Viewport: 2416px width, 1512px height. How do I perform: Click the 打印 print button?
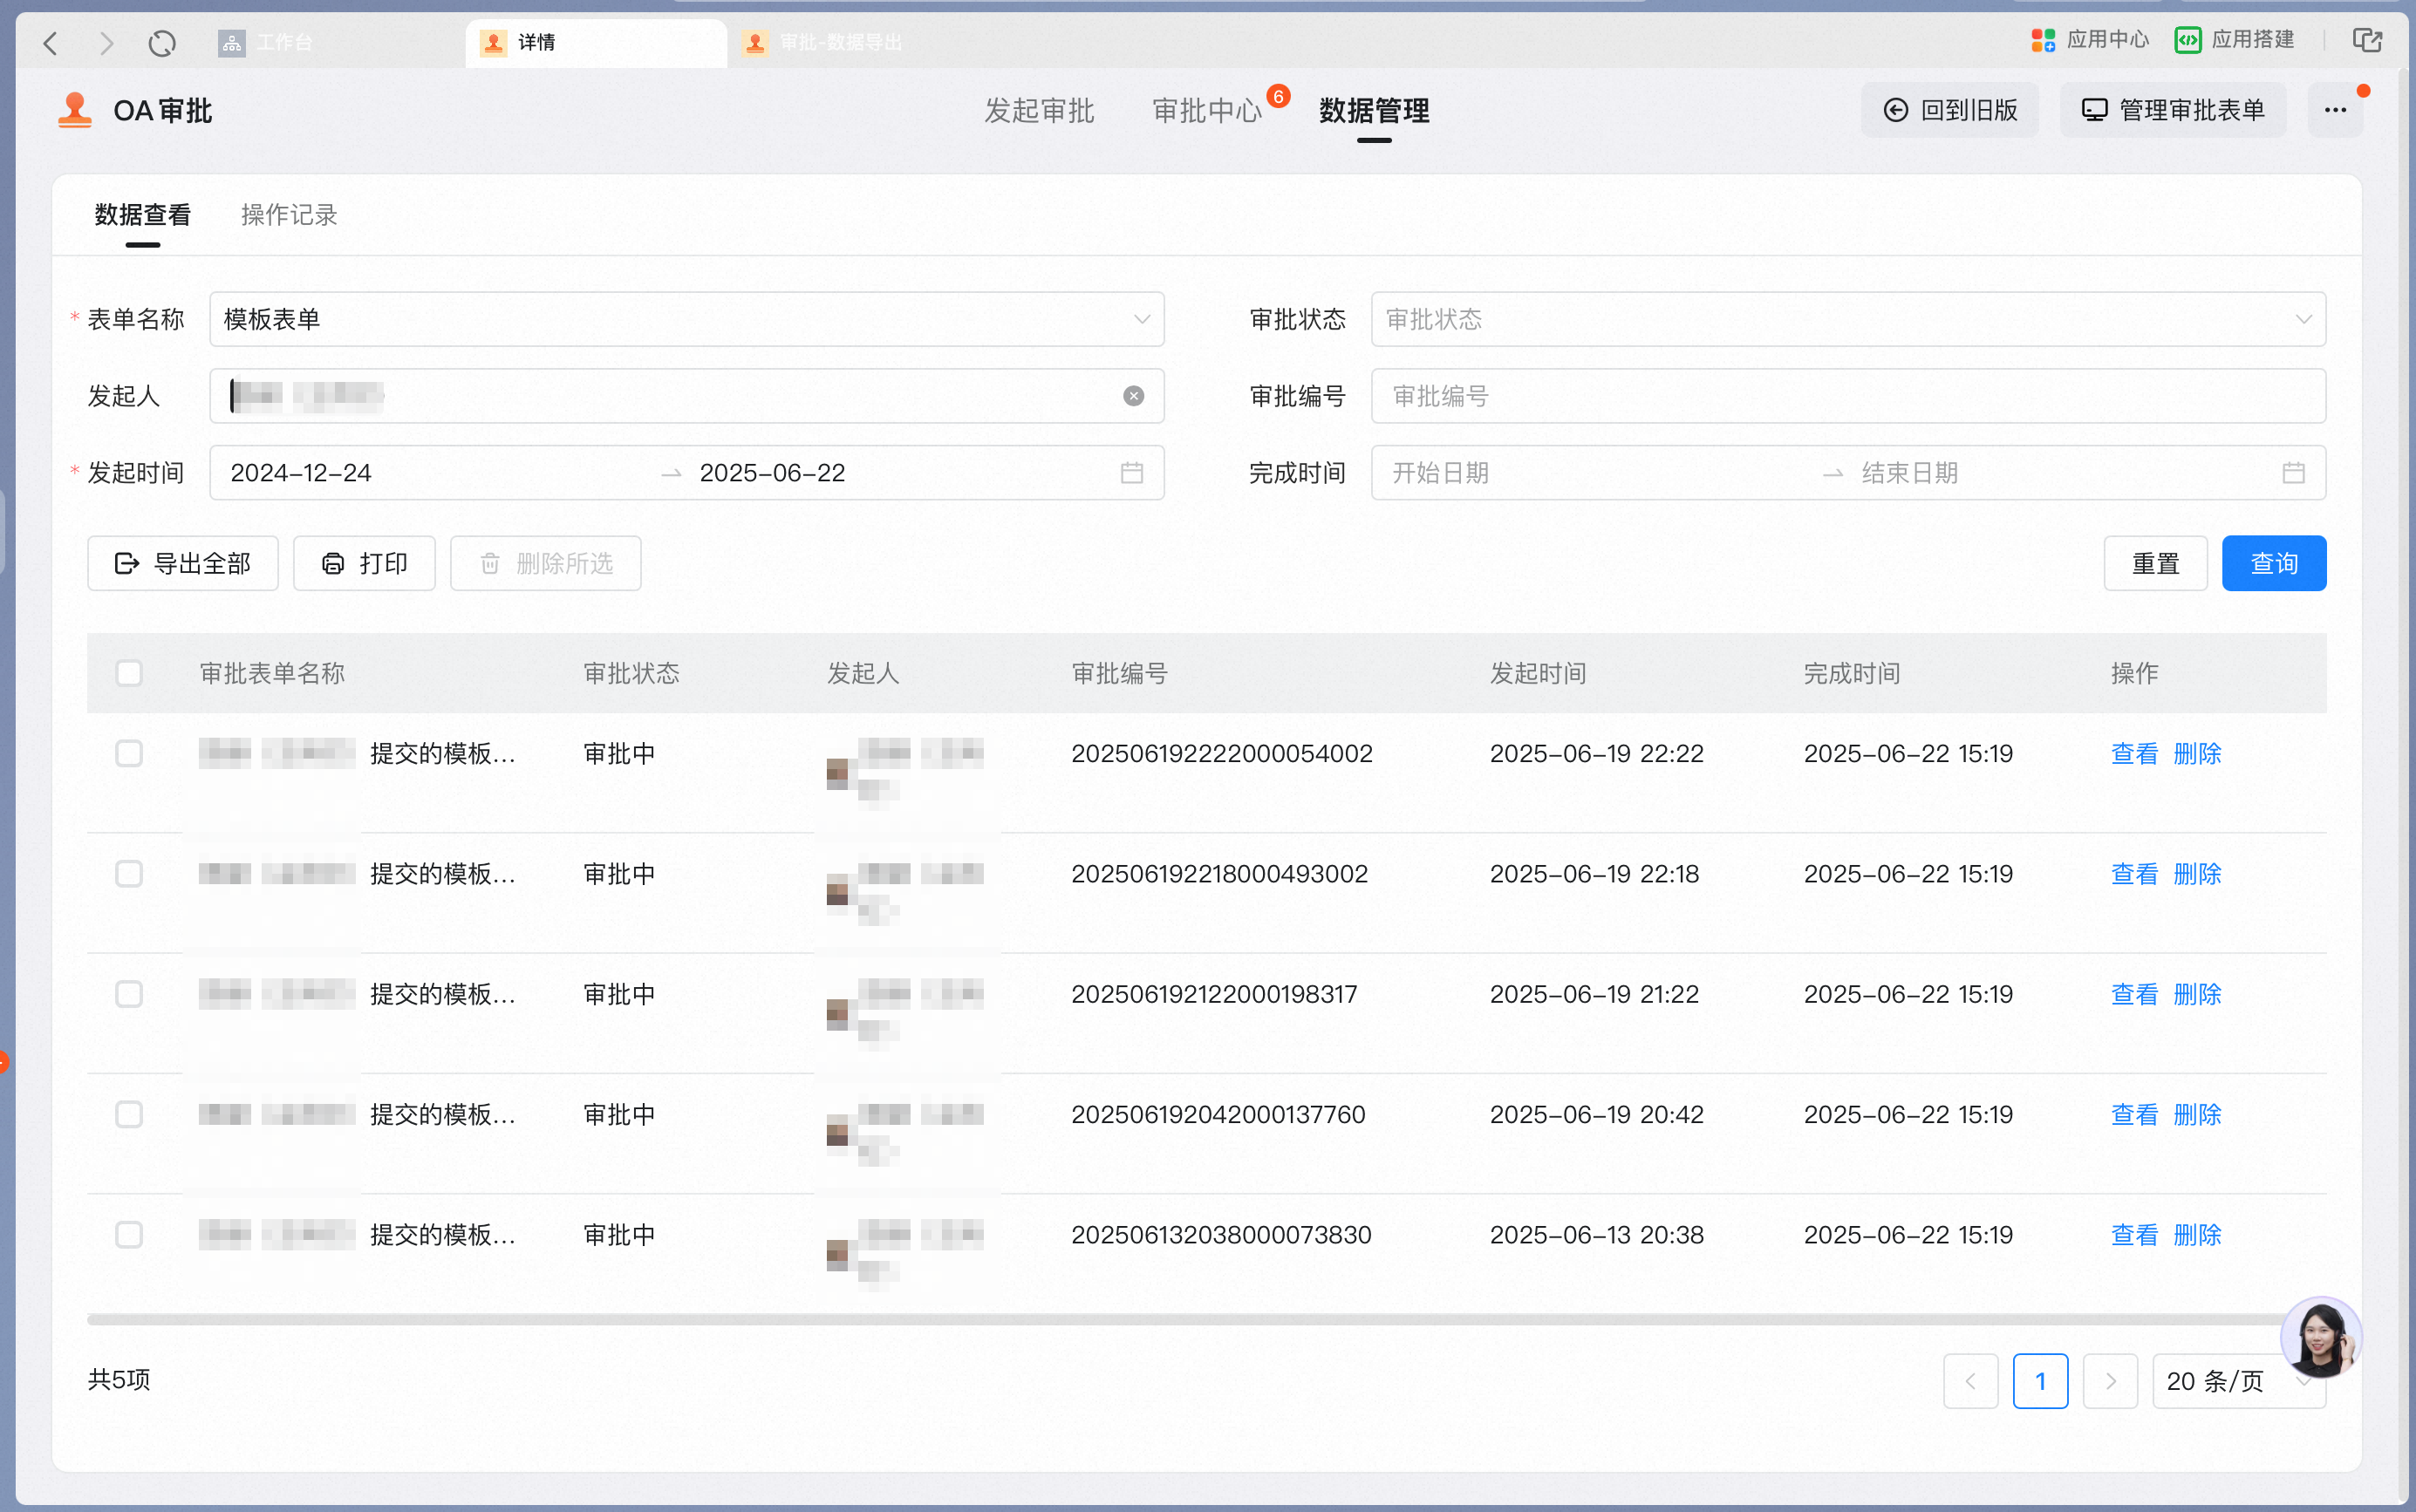[x=364, y=564]
